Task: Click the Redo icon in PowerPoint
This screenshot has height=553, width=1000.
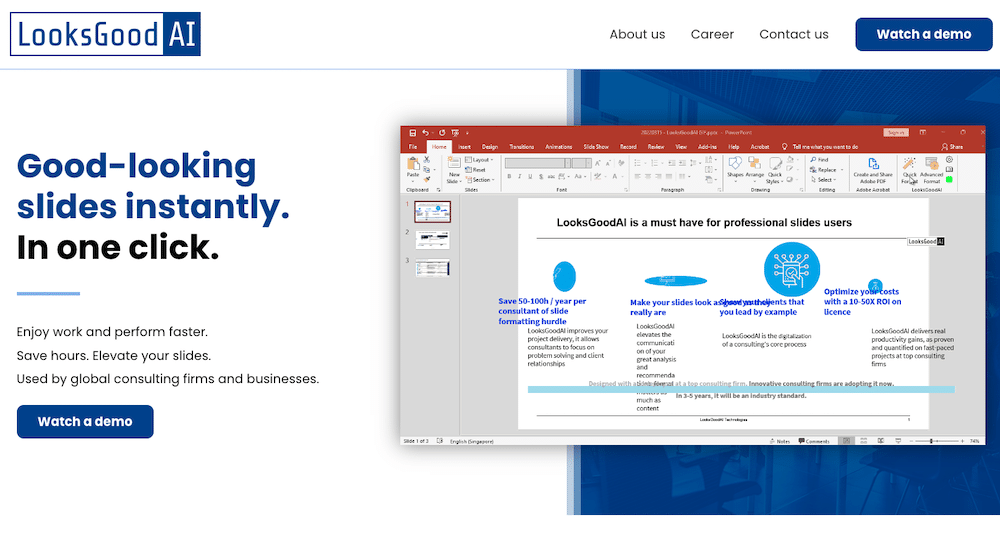Action: [442, 133]
